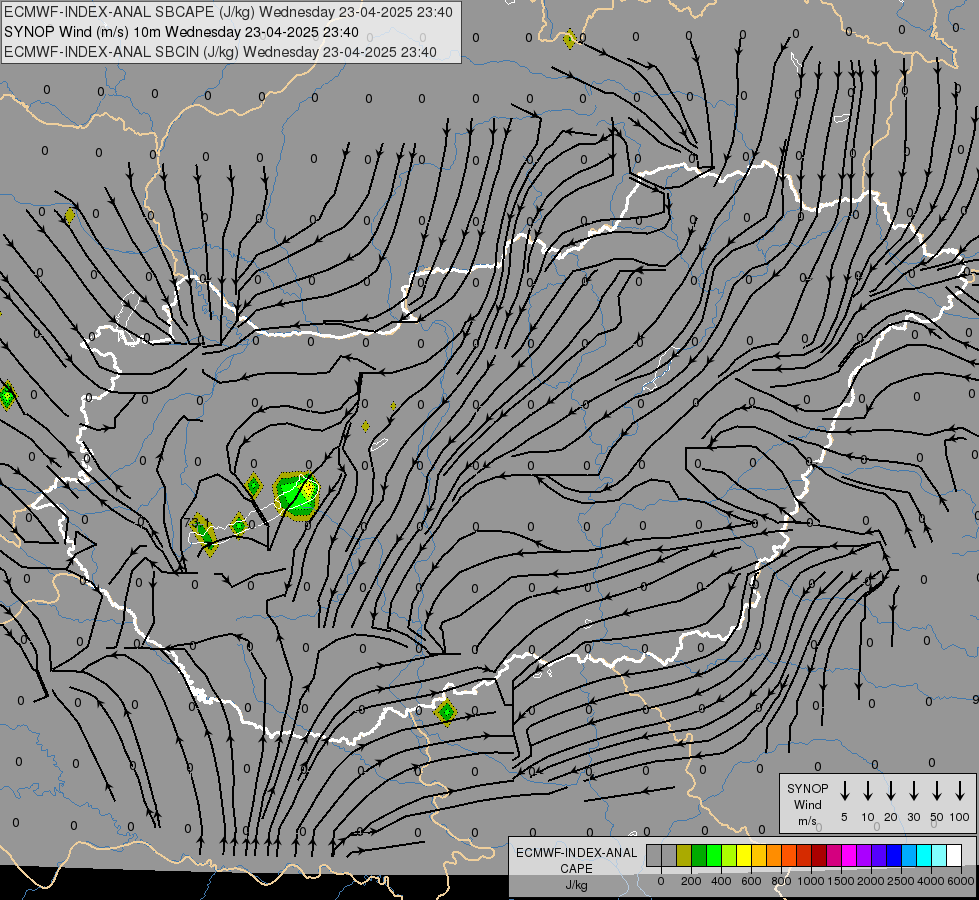Screen dimensions: 979x900
Task: Click the '1000' CAPE scale value
Action: click(x=811, y=881)
